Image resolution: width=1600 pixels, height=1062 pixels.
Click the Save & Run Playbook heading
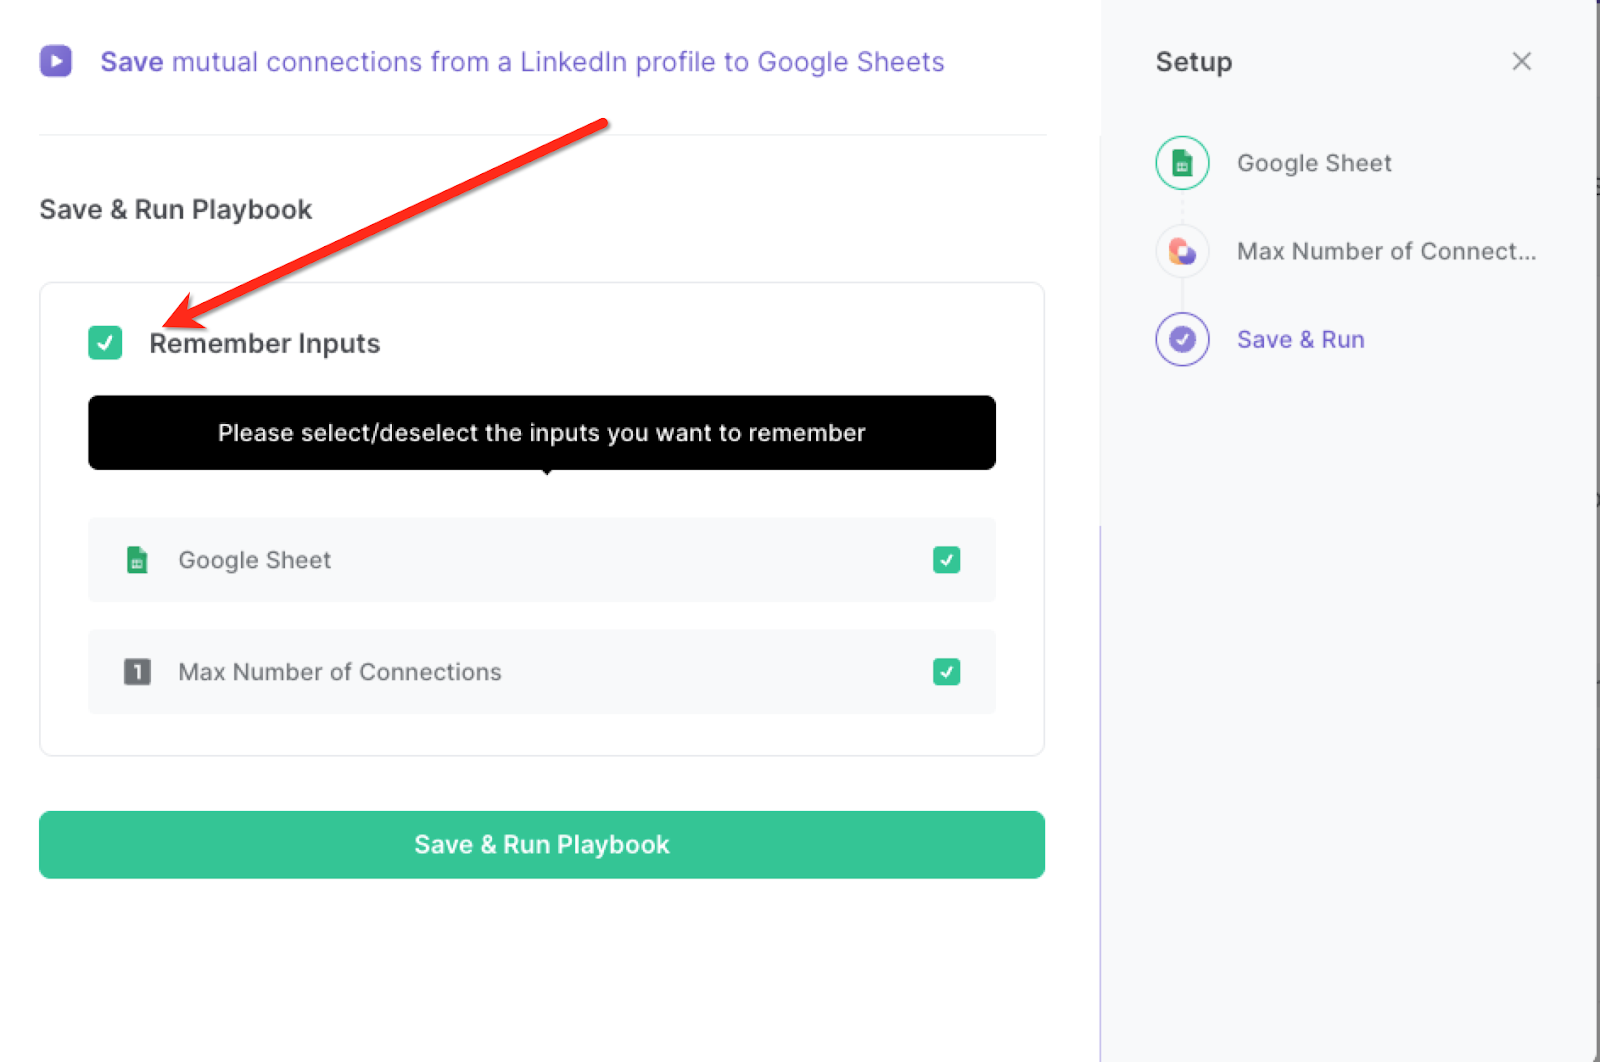176,209
